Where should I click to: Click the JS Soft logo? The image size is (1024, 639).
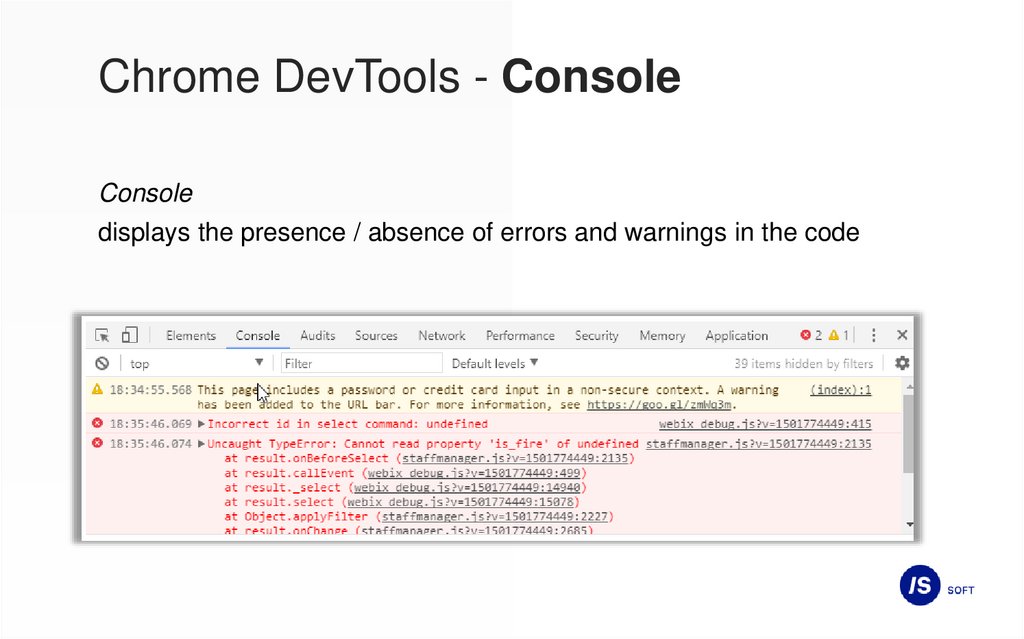click(x=920, y=587)
